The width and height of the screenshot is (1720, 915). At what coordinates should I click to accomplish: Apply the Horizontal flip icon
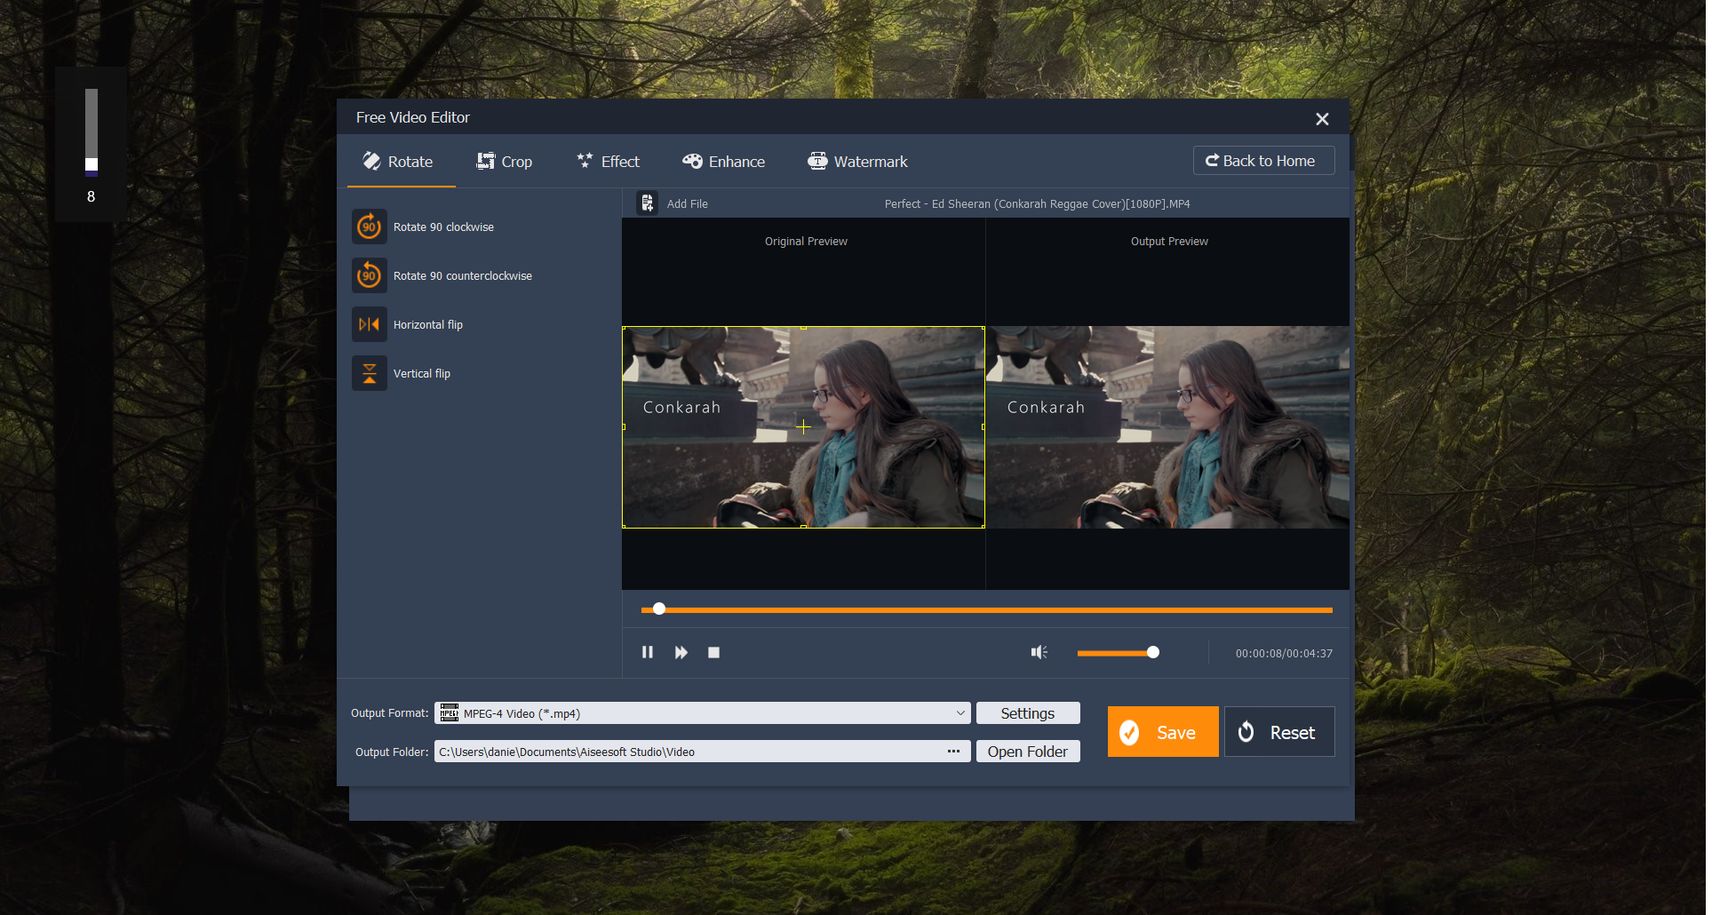pyautogui.click(x=369, y=325)
